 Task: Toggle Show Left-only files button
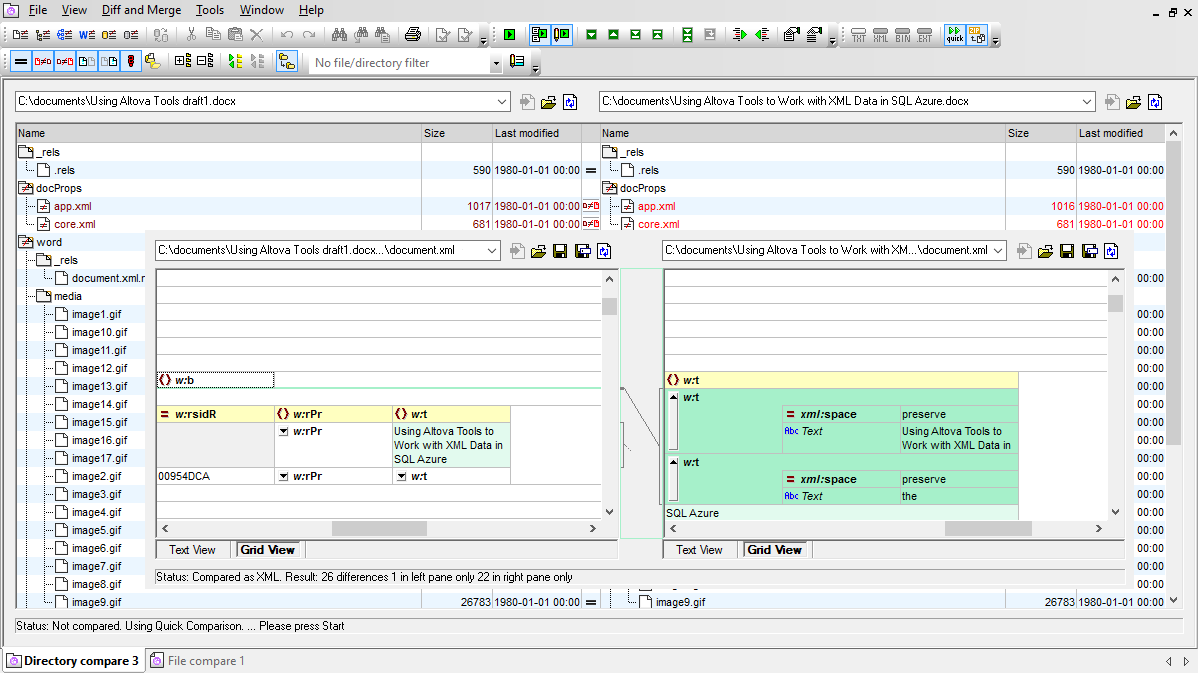click(x=87, y=61)
